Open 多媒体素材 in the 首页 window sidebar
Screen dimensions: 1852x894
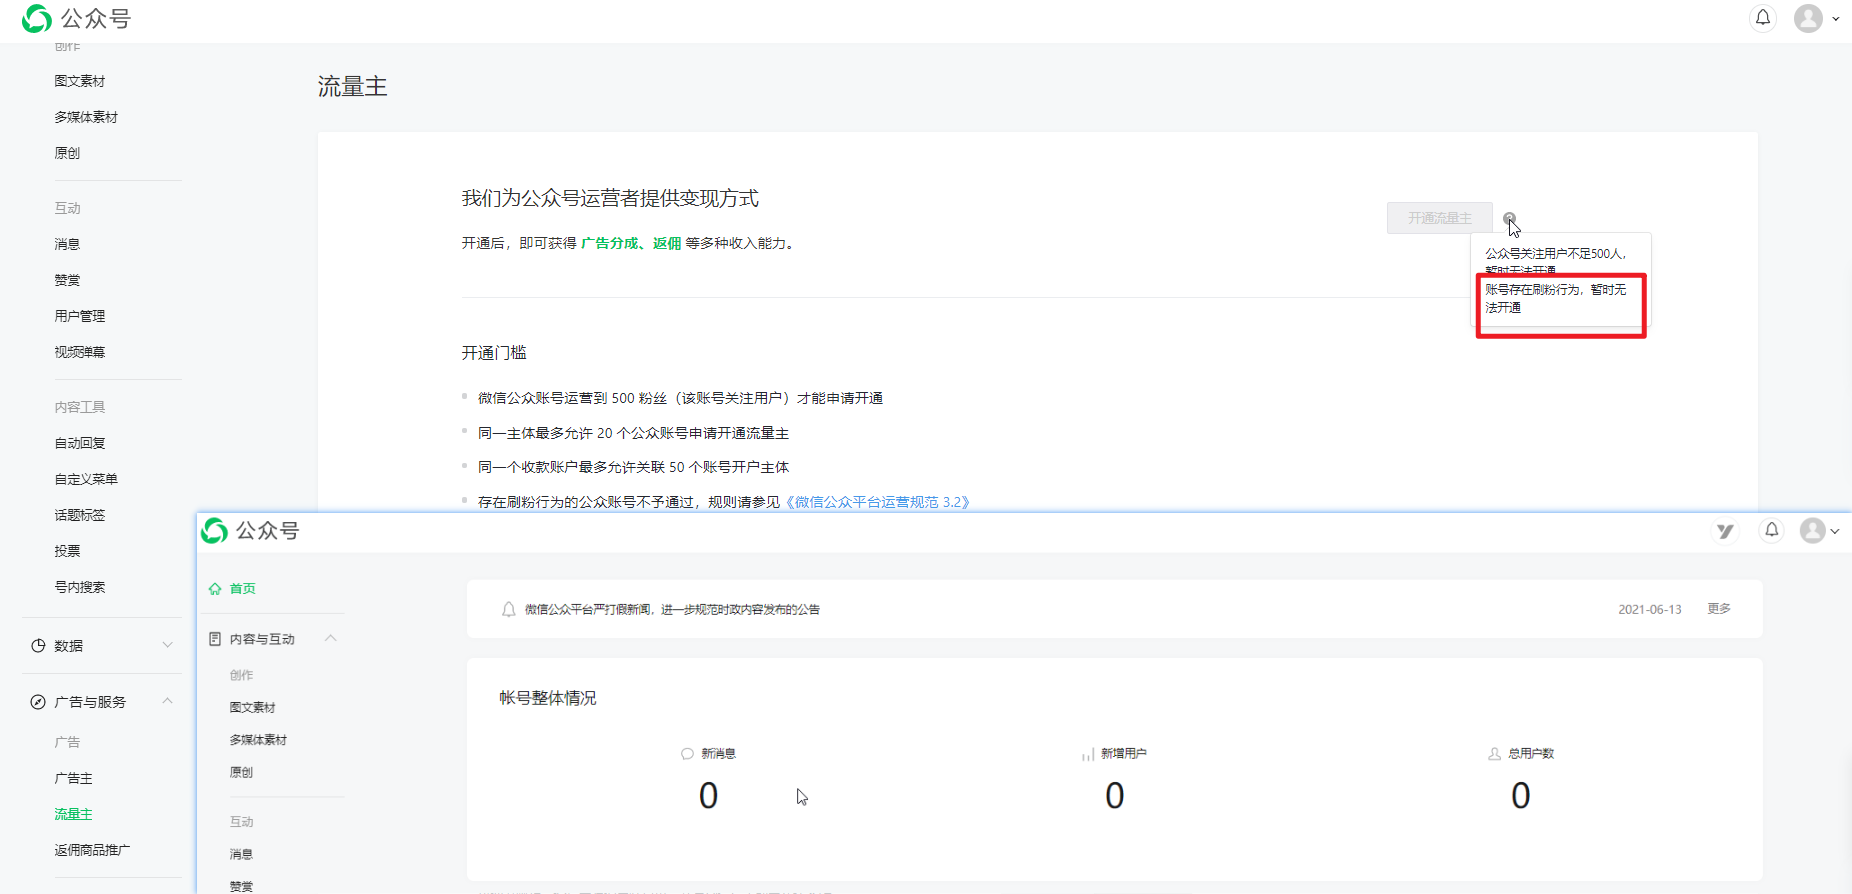(x=258, y=740)
